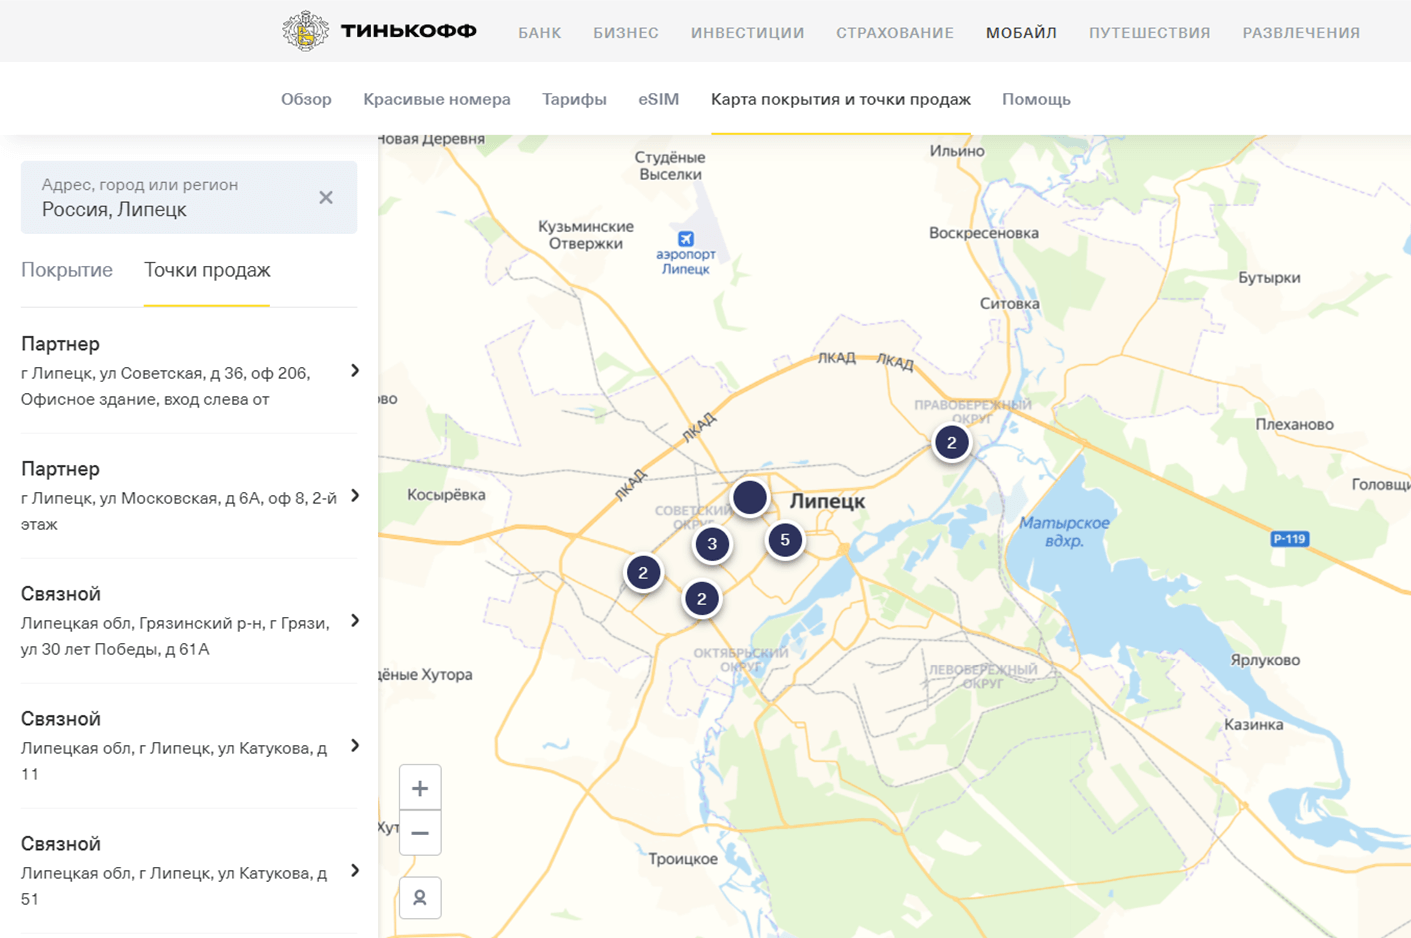Open СТРАХОВАНИЕ in top navigation
Screen dimensions: 1411x938
895,33
